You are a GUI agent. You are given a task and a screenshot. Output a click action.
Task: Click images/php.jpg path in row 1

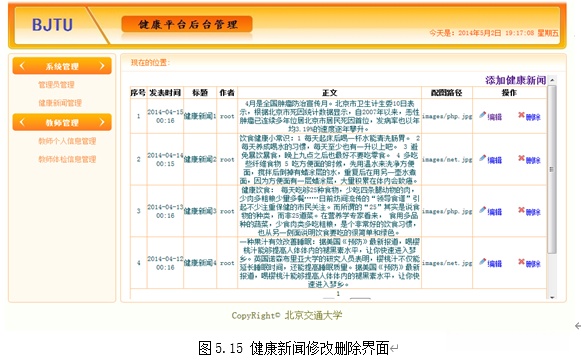tap(447, 116)
